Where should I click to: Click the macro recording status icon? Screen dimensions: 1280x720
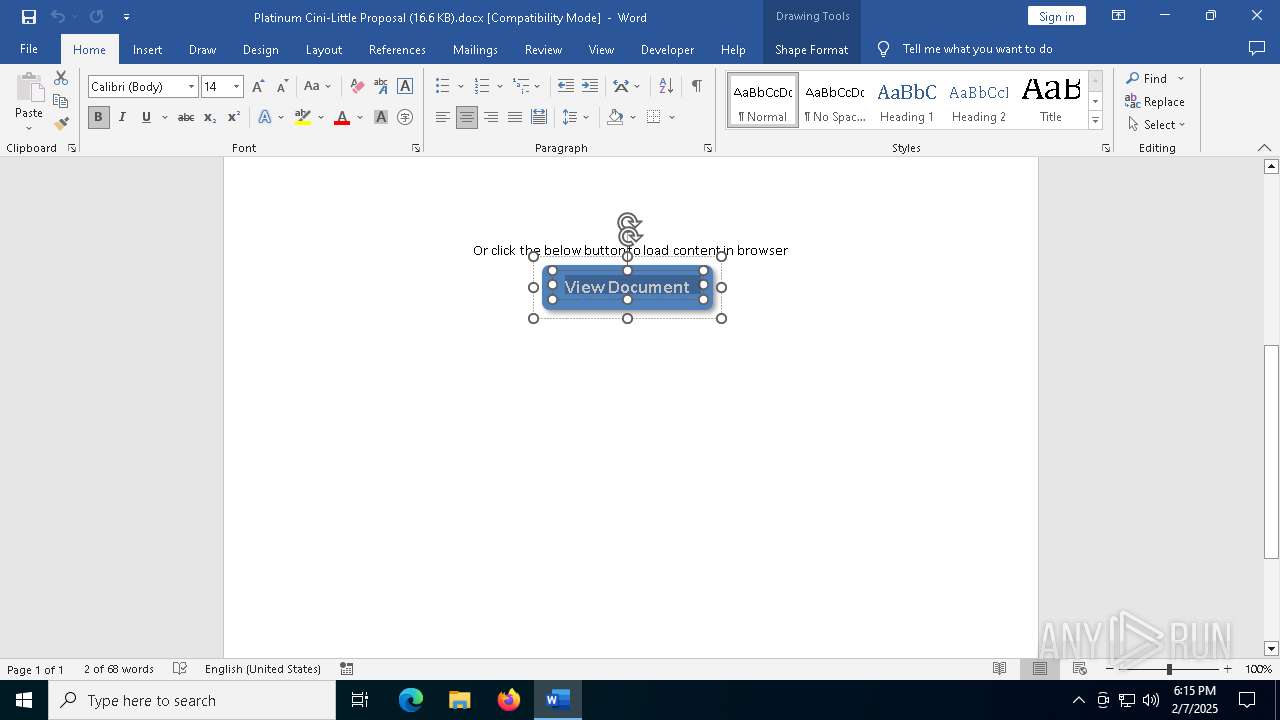(x=347, y=669)
